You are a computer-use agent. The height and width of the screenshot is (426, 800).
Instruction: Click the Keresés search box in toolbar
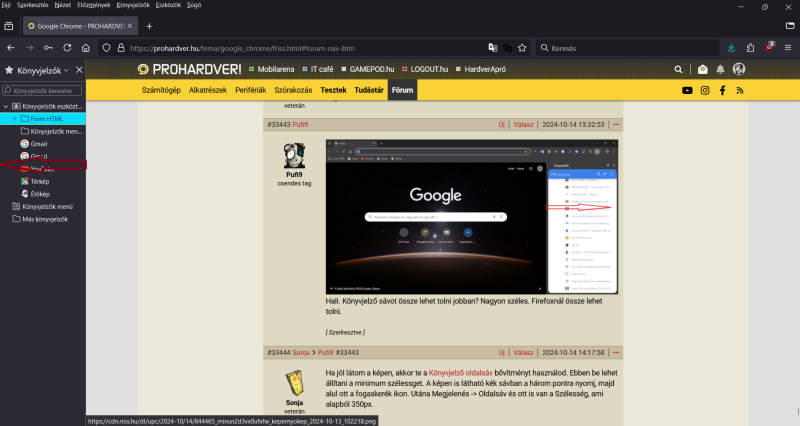click(x=628, y=48)
